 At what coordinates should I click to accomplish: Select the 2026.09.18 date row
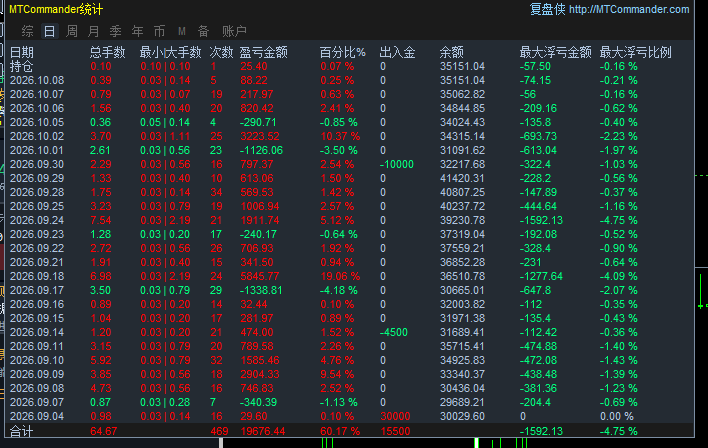click(x=350, y=276)
